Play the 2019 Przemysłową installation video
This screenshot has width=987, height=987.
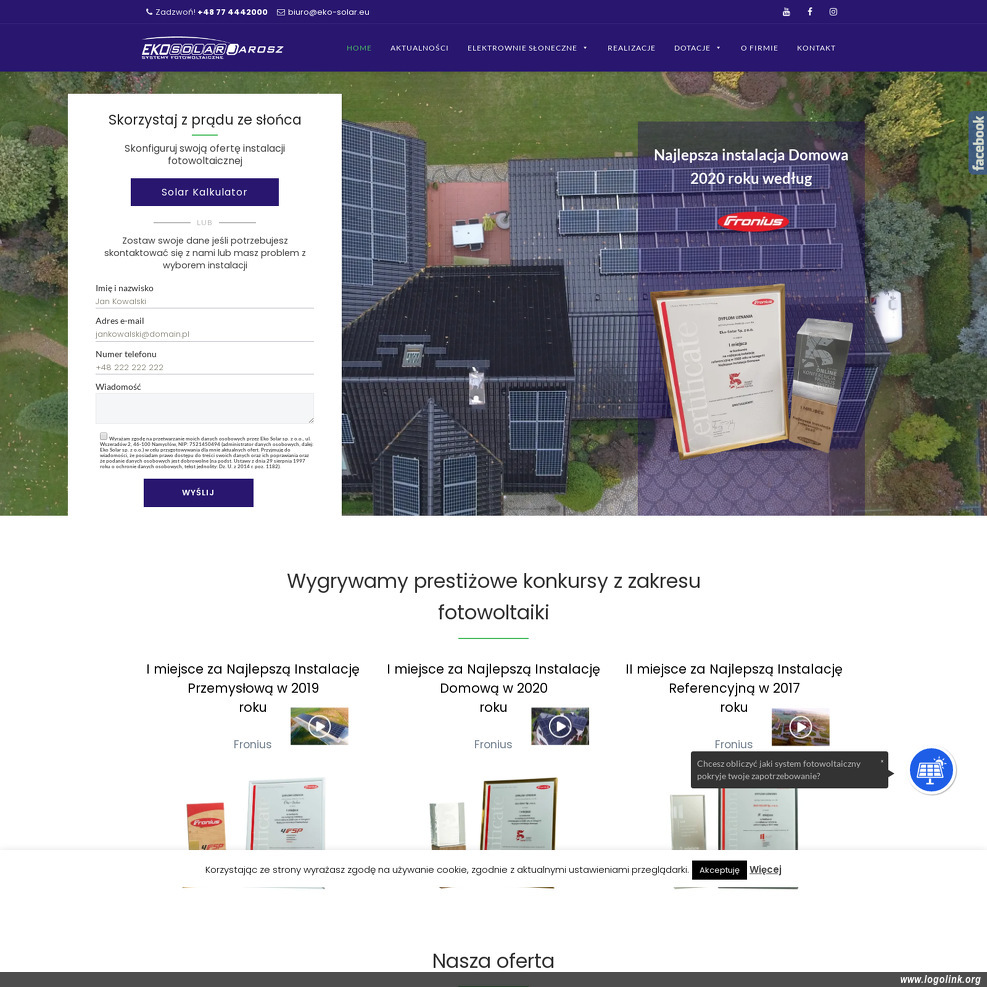(319, 726)
